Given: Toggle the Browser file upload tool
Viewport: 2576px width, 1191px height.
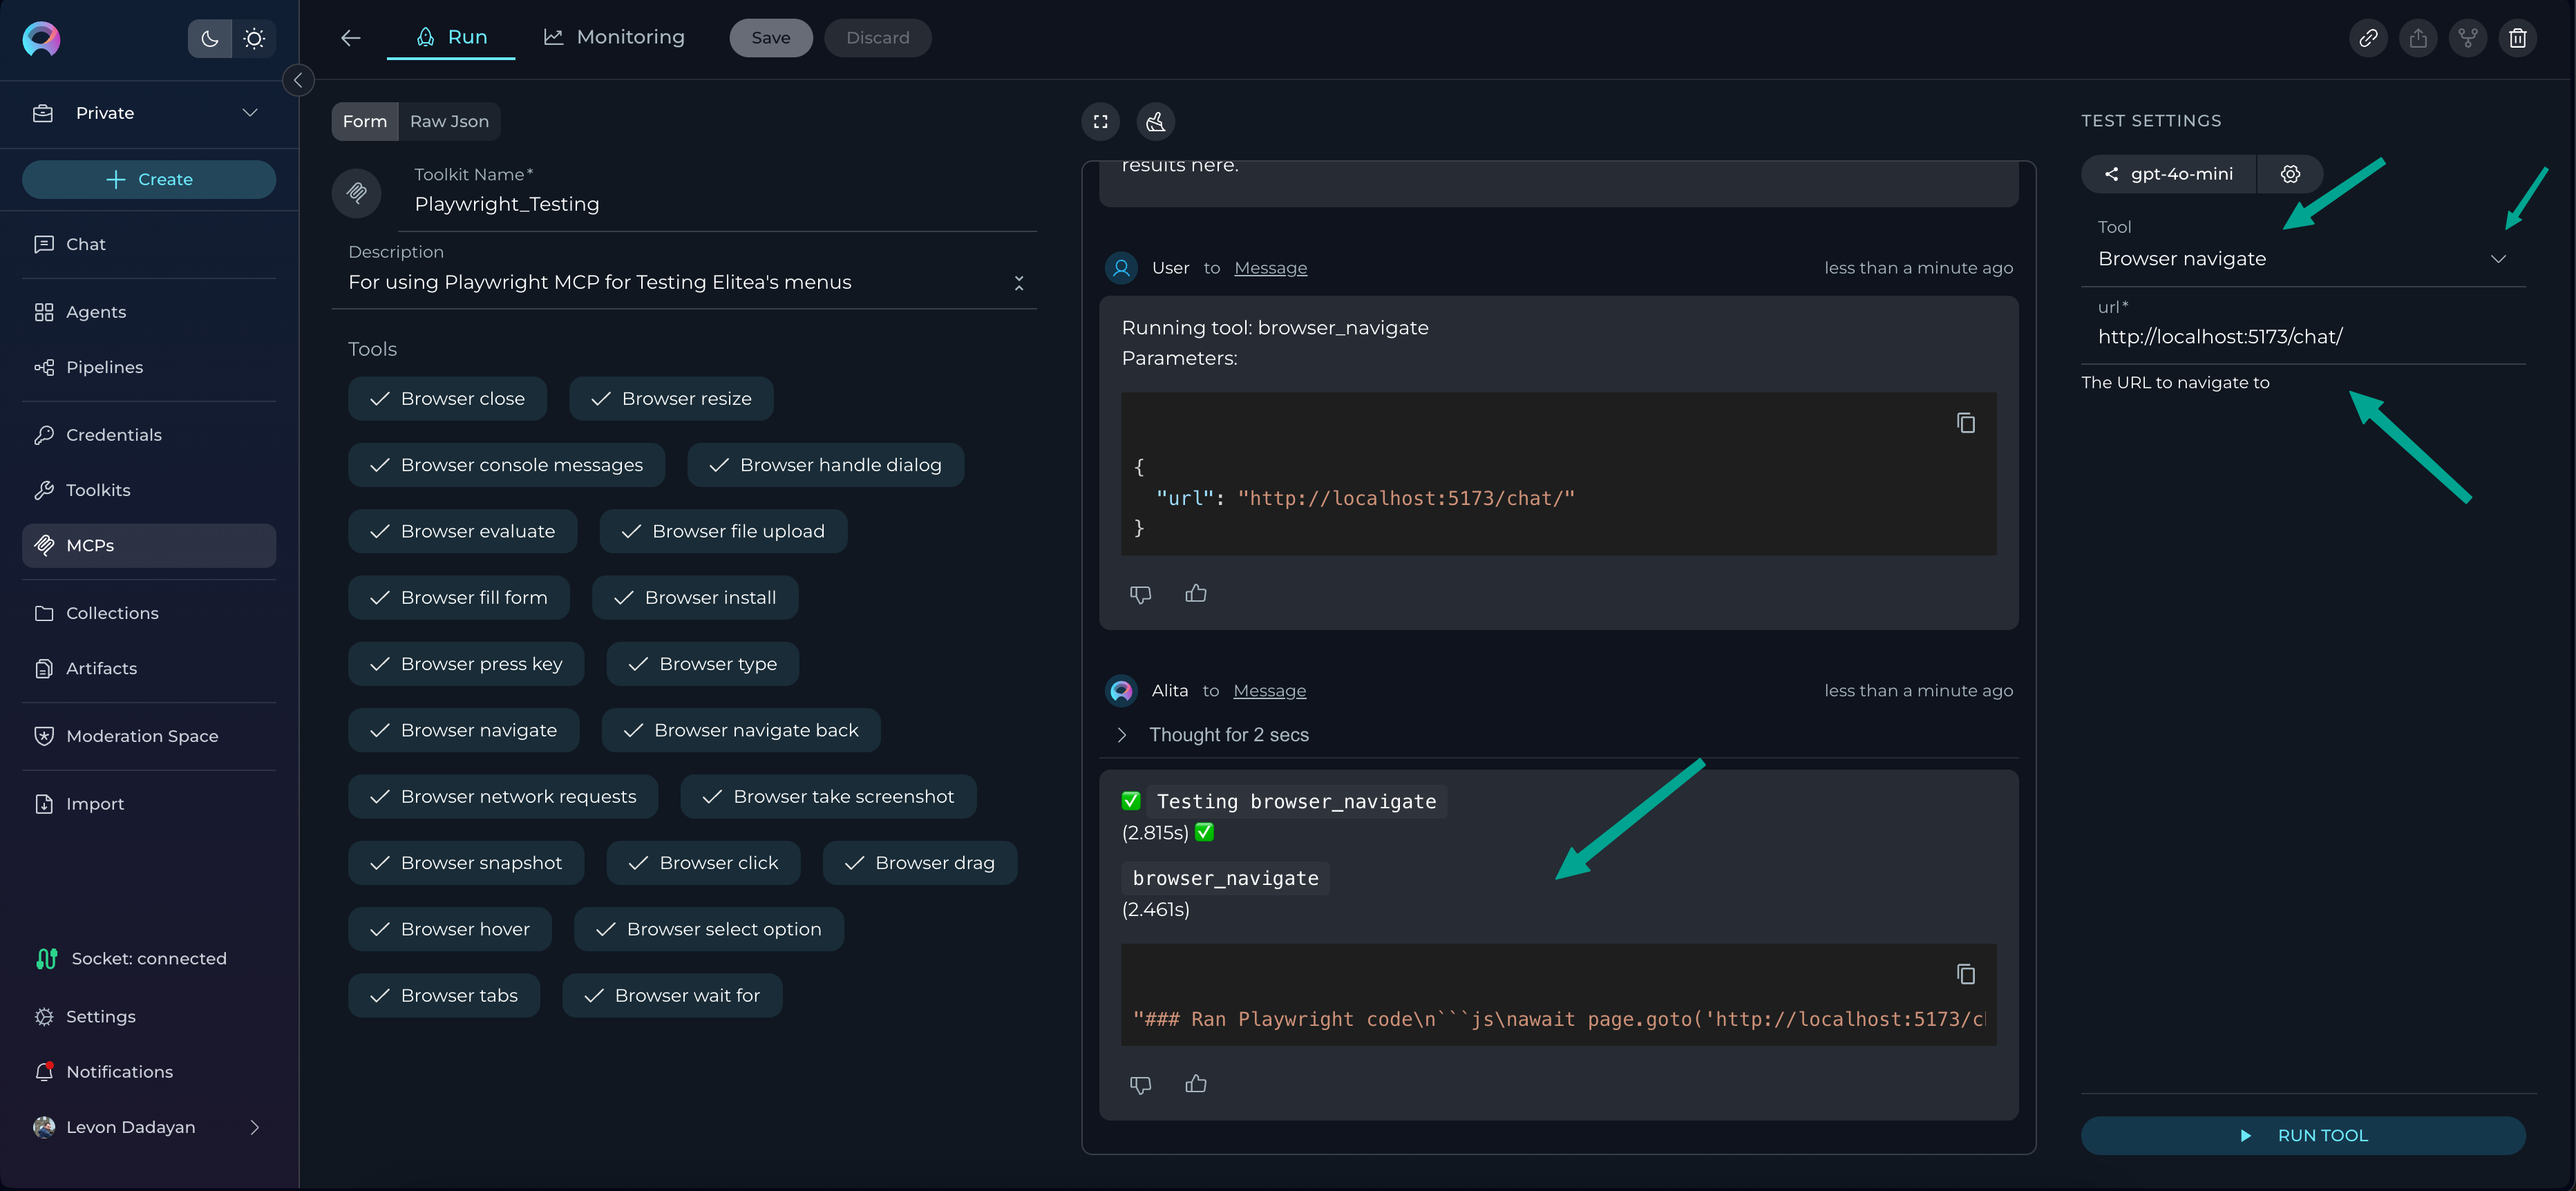Looking at the screenshot, I should [x=723, y=531].
